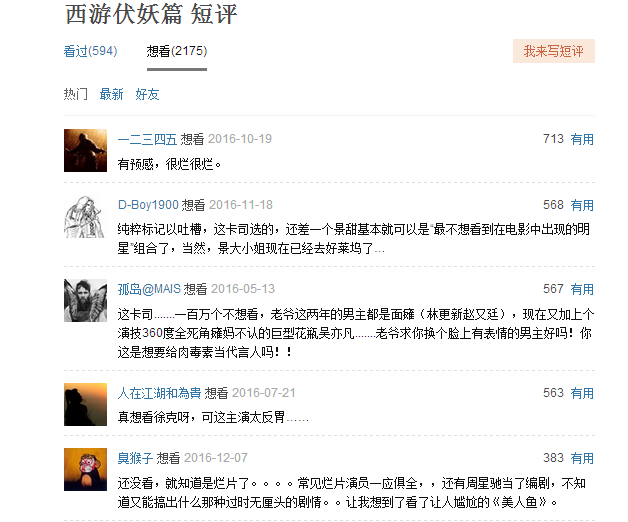628x522 pixels.
Task: Open avatar of user 一二三四五
Action: coord(85,149)
